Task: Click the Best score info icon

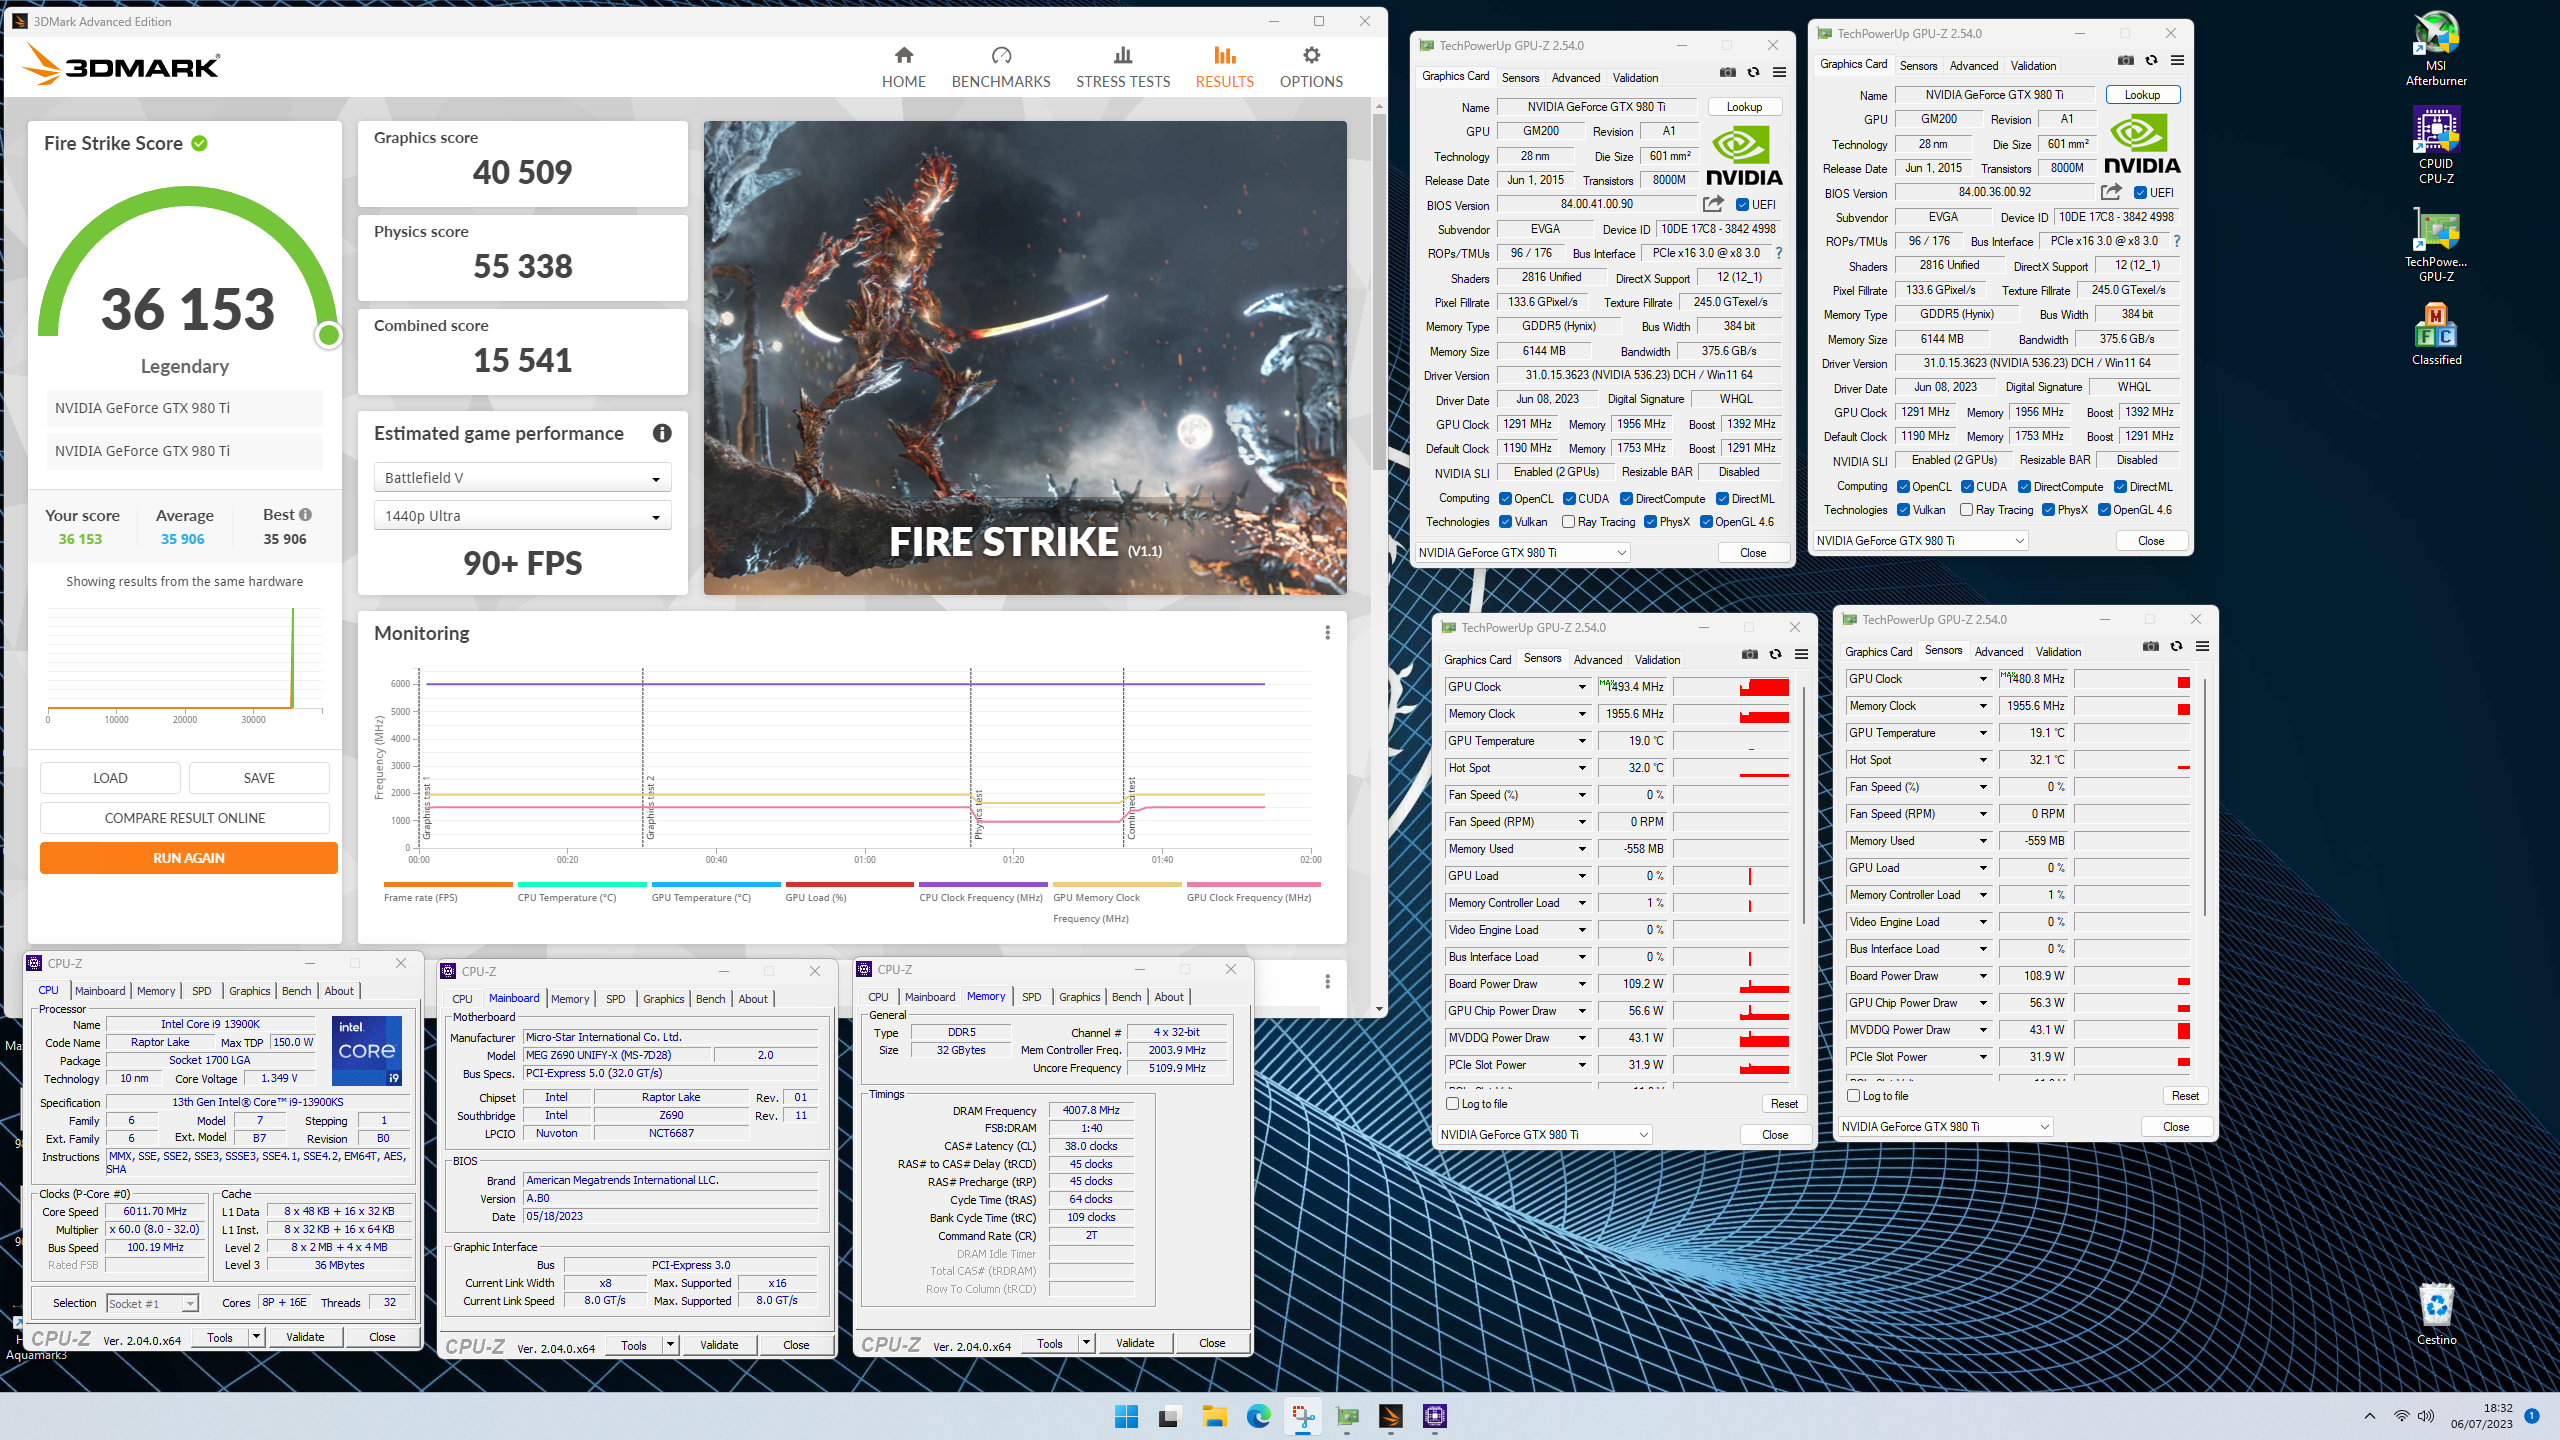Action: pyautogui.click(x=305, y=514)
